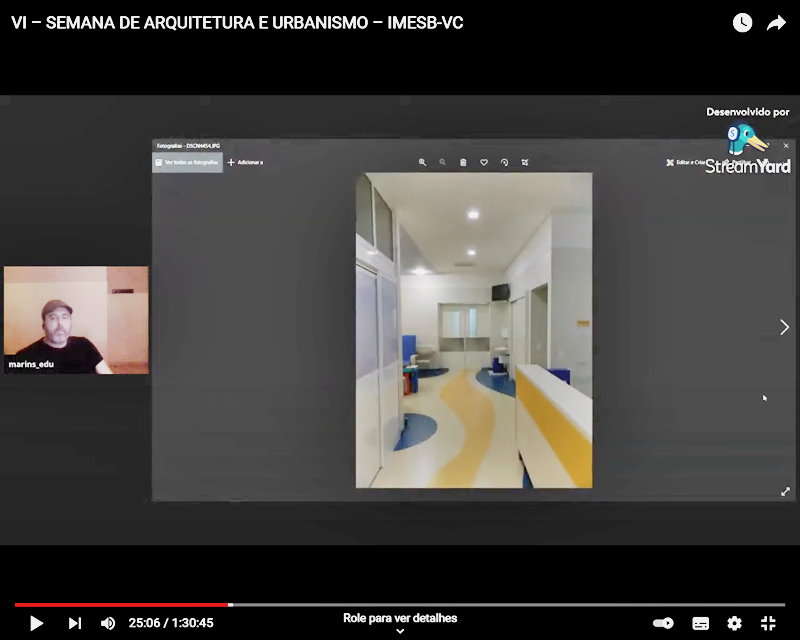The image size is (800, 640).
Task: Play the paused video
Action: click(36, 623)
